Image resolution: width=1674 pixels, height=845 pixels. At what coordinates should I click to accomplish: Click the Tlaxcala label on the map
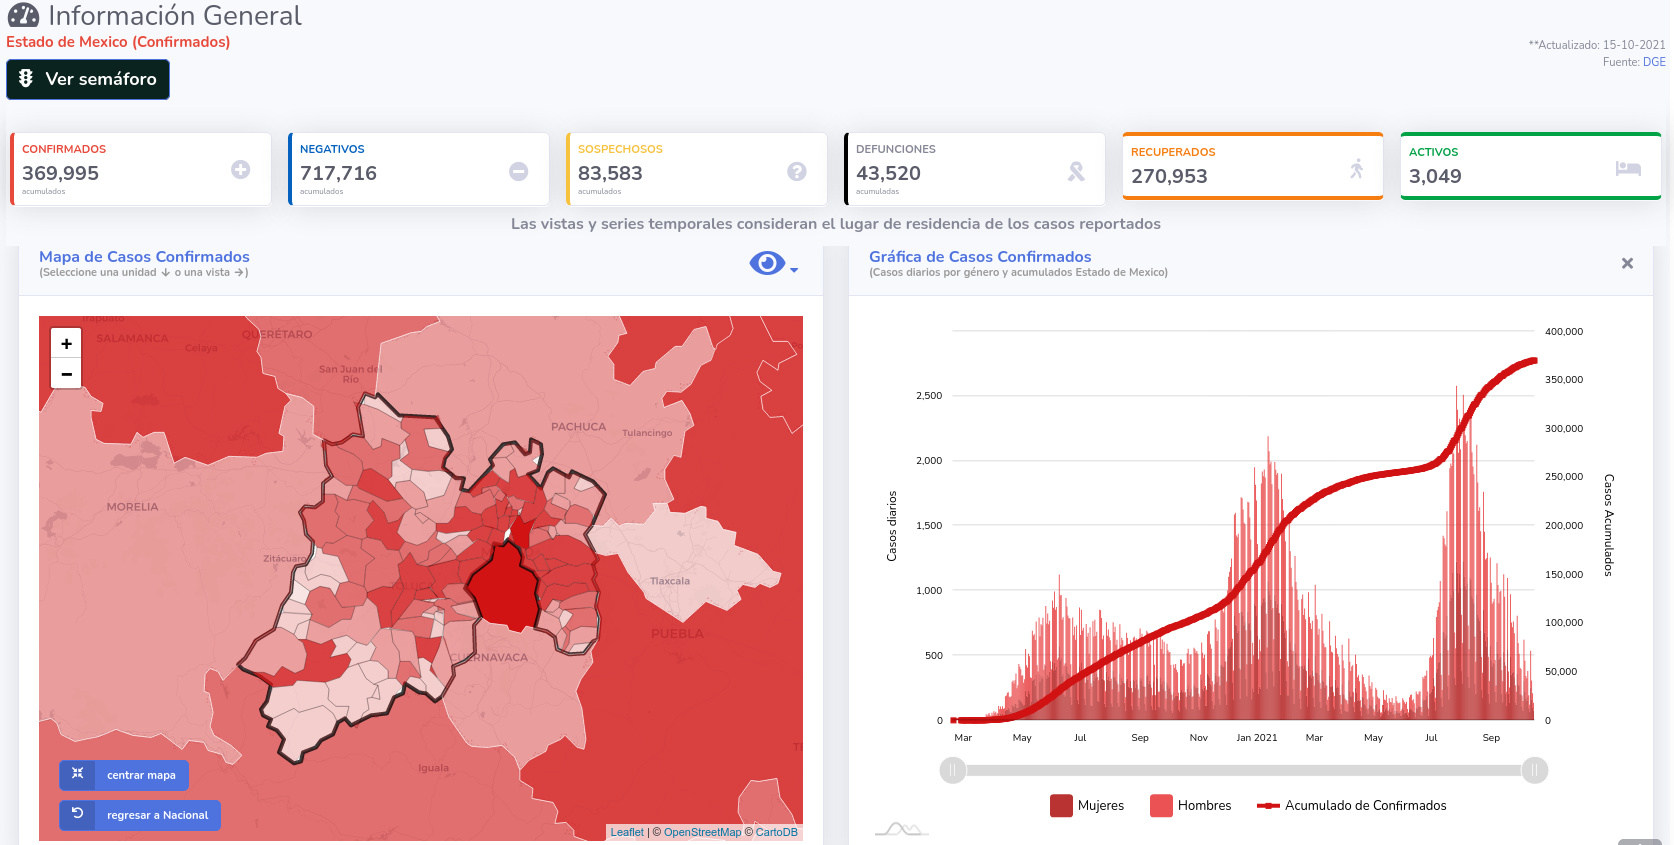670,581
